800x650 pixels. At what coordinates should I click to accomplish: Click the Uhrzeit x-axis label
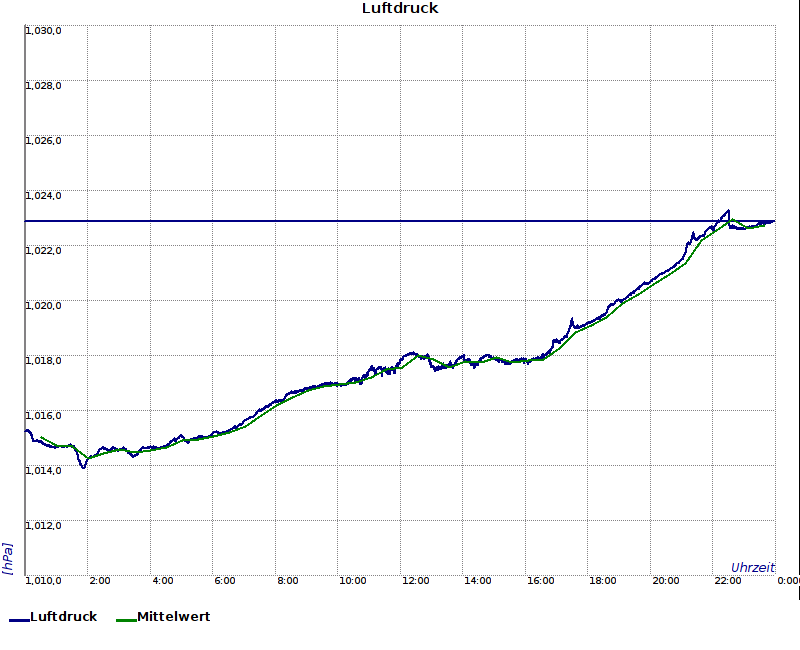(752, 567)
